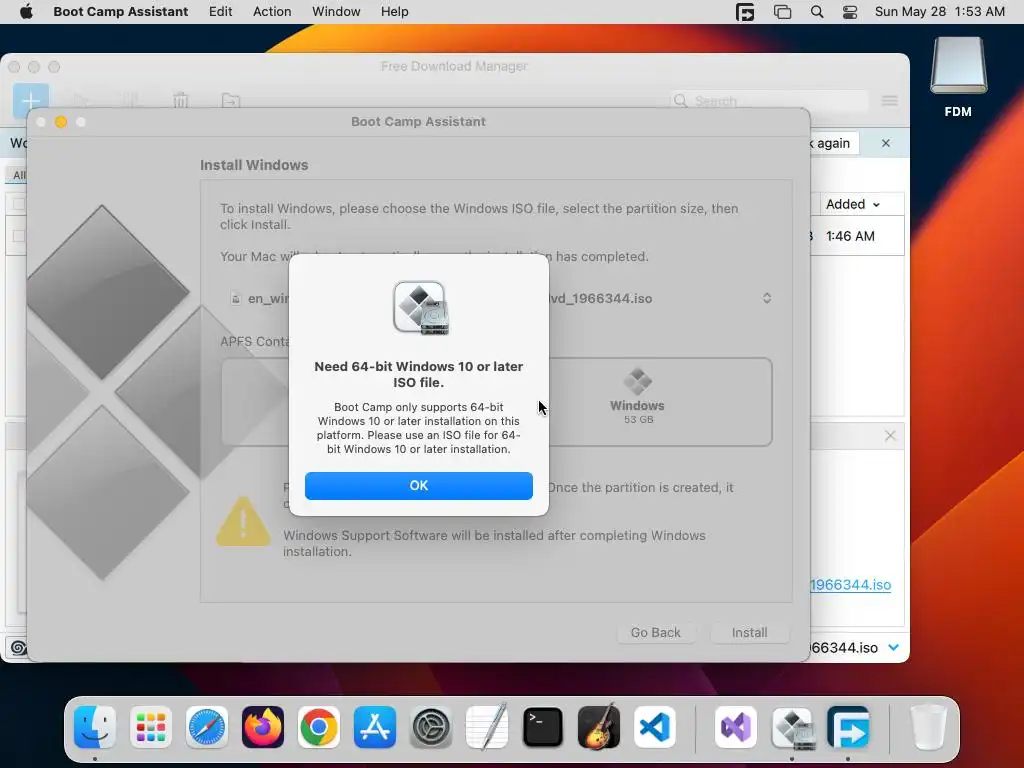Click Boot Camp Assistant icon in the Dock
Screen dimensions: 1024x768
pyautogui.click(x=792, y=727)
